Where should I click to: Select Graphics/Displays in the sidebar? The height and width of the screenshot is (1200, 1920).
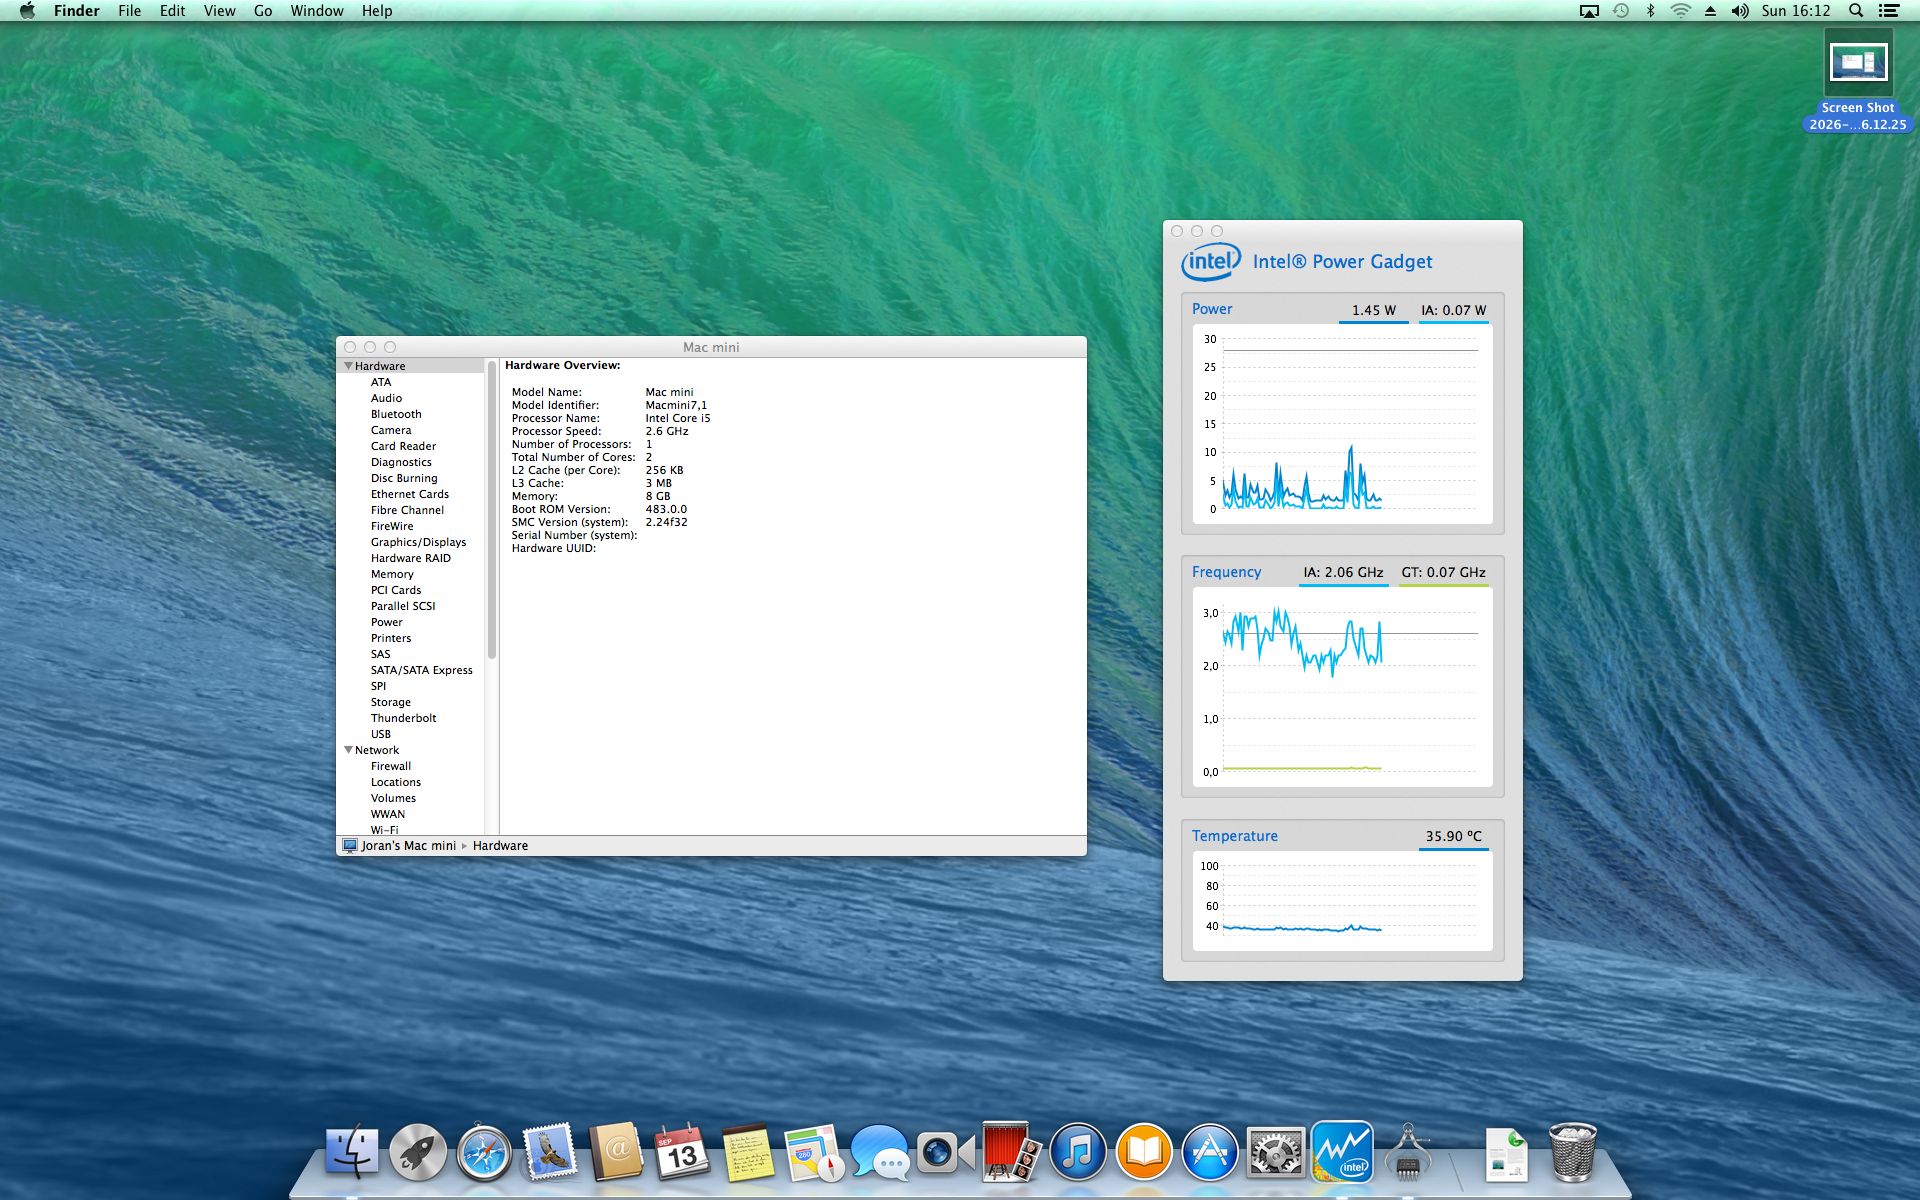coord(418,542)
